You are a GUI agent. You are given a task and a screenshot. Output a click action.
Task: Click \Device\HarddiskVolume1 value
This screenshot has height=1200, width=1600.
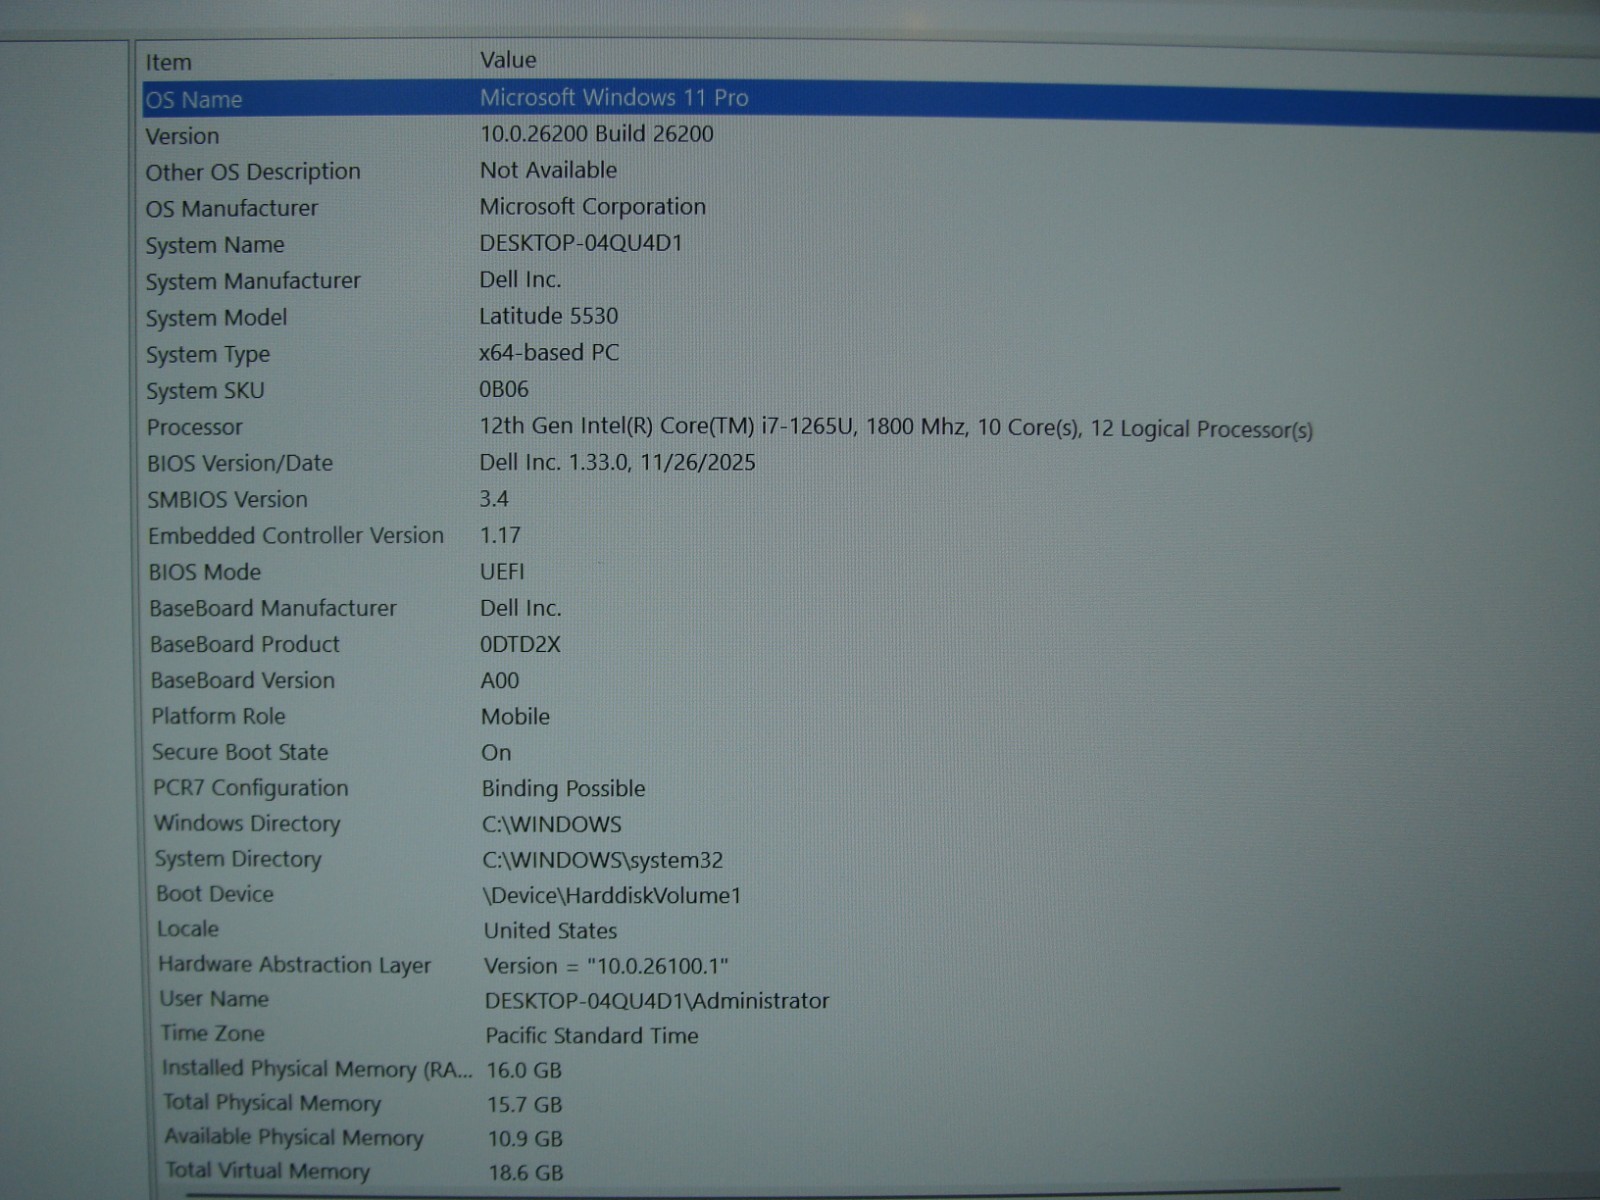pyautogui.click(x=612, y=895)
